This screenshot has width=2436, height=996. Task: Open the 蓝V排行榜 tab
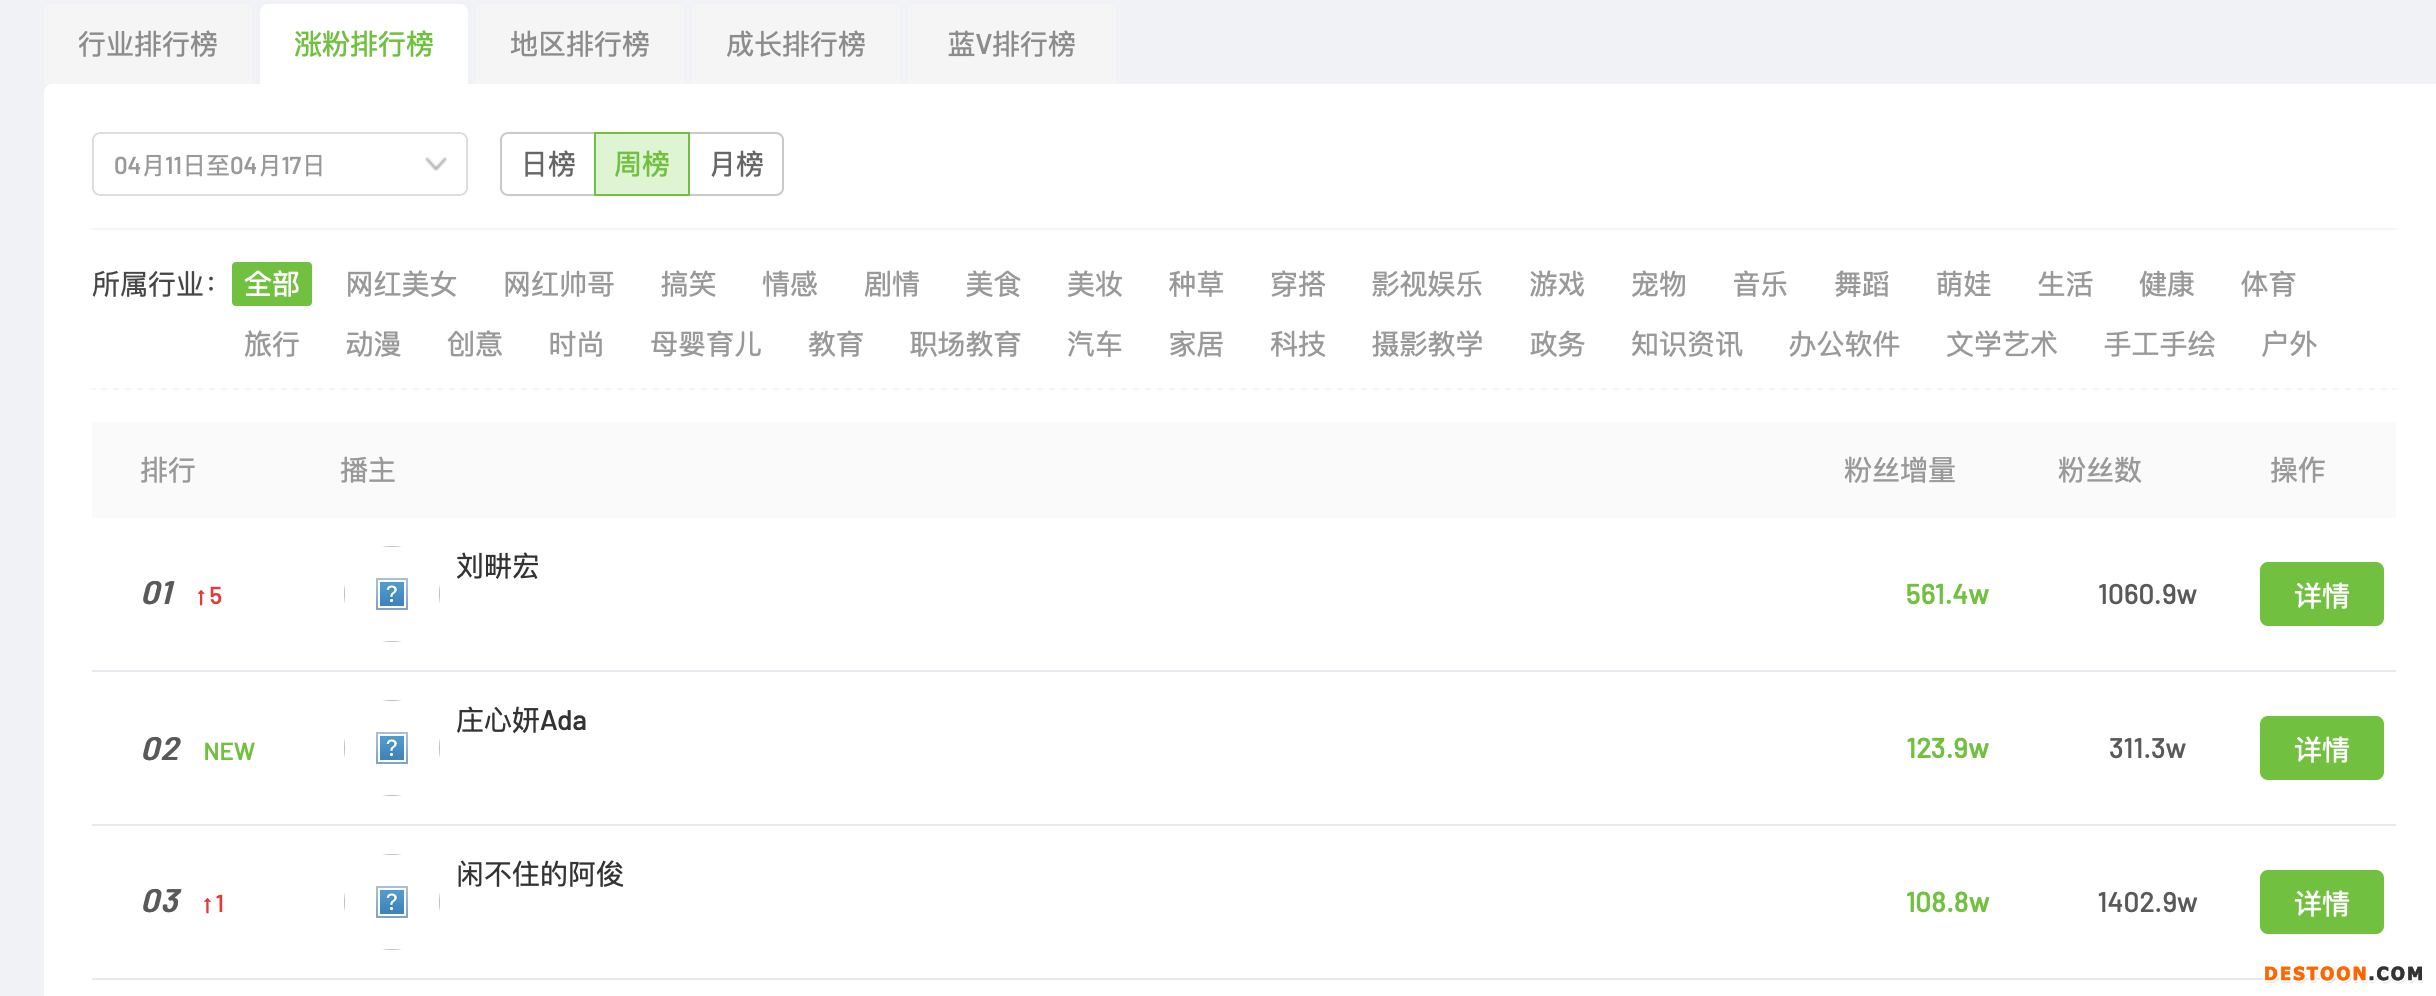(1012, 44)
